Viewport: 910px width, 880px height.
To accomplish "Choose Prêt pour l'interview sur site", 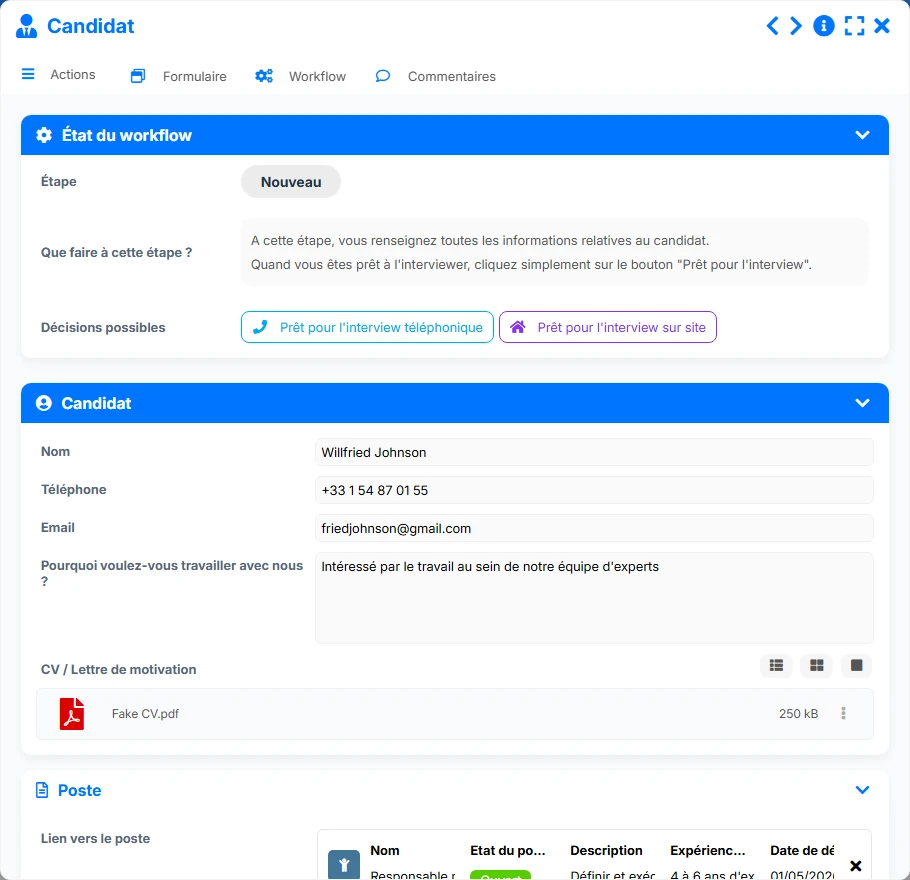I will [x=608, y=327].
